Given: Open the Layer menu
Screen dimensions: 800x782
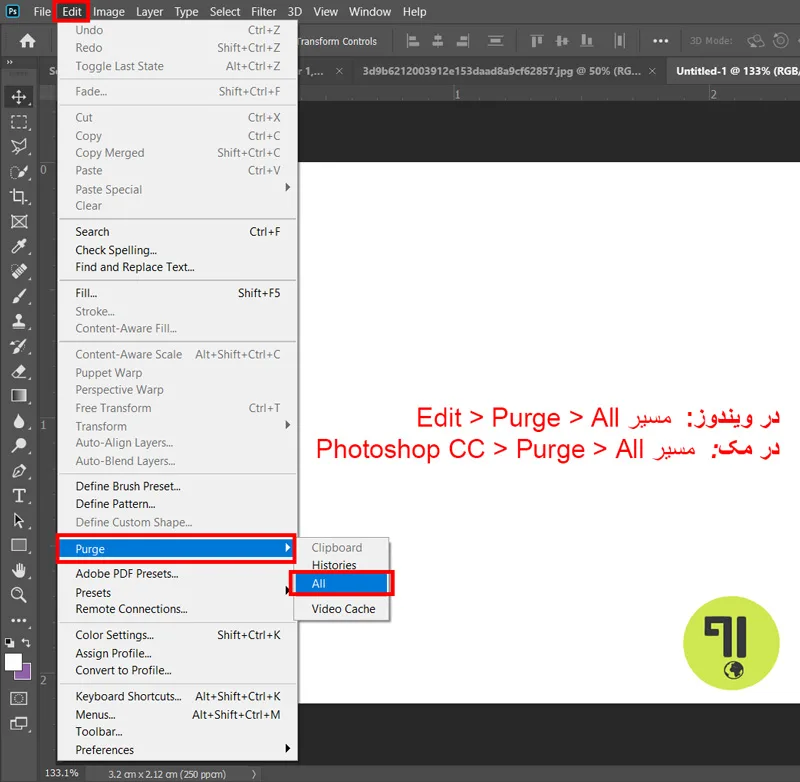Looking at the screenshot, I should (x=149, y=11).
